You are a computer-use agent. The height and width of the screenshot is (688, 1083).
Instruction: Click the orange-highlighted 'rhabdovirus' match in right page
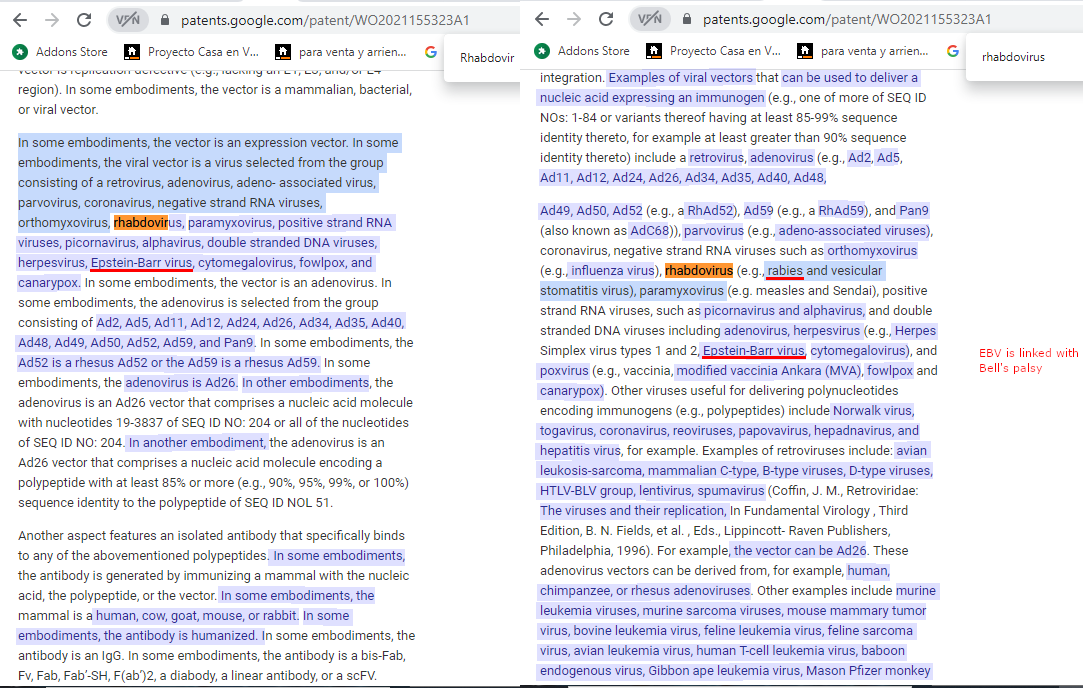[x=699, y=271]
